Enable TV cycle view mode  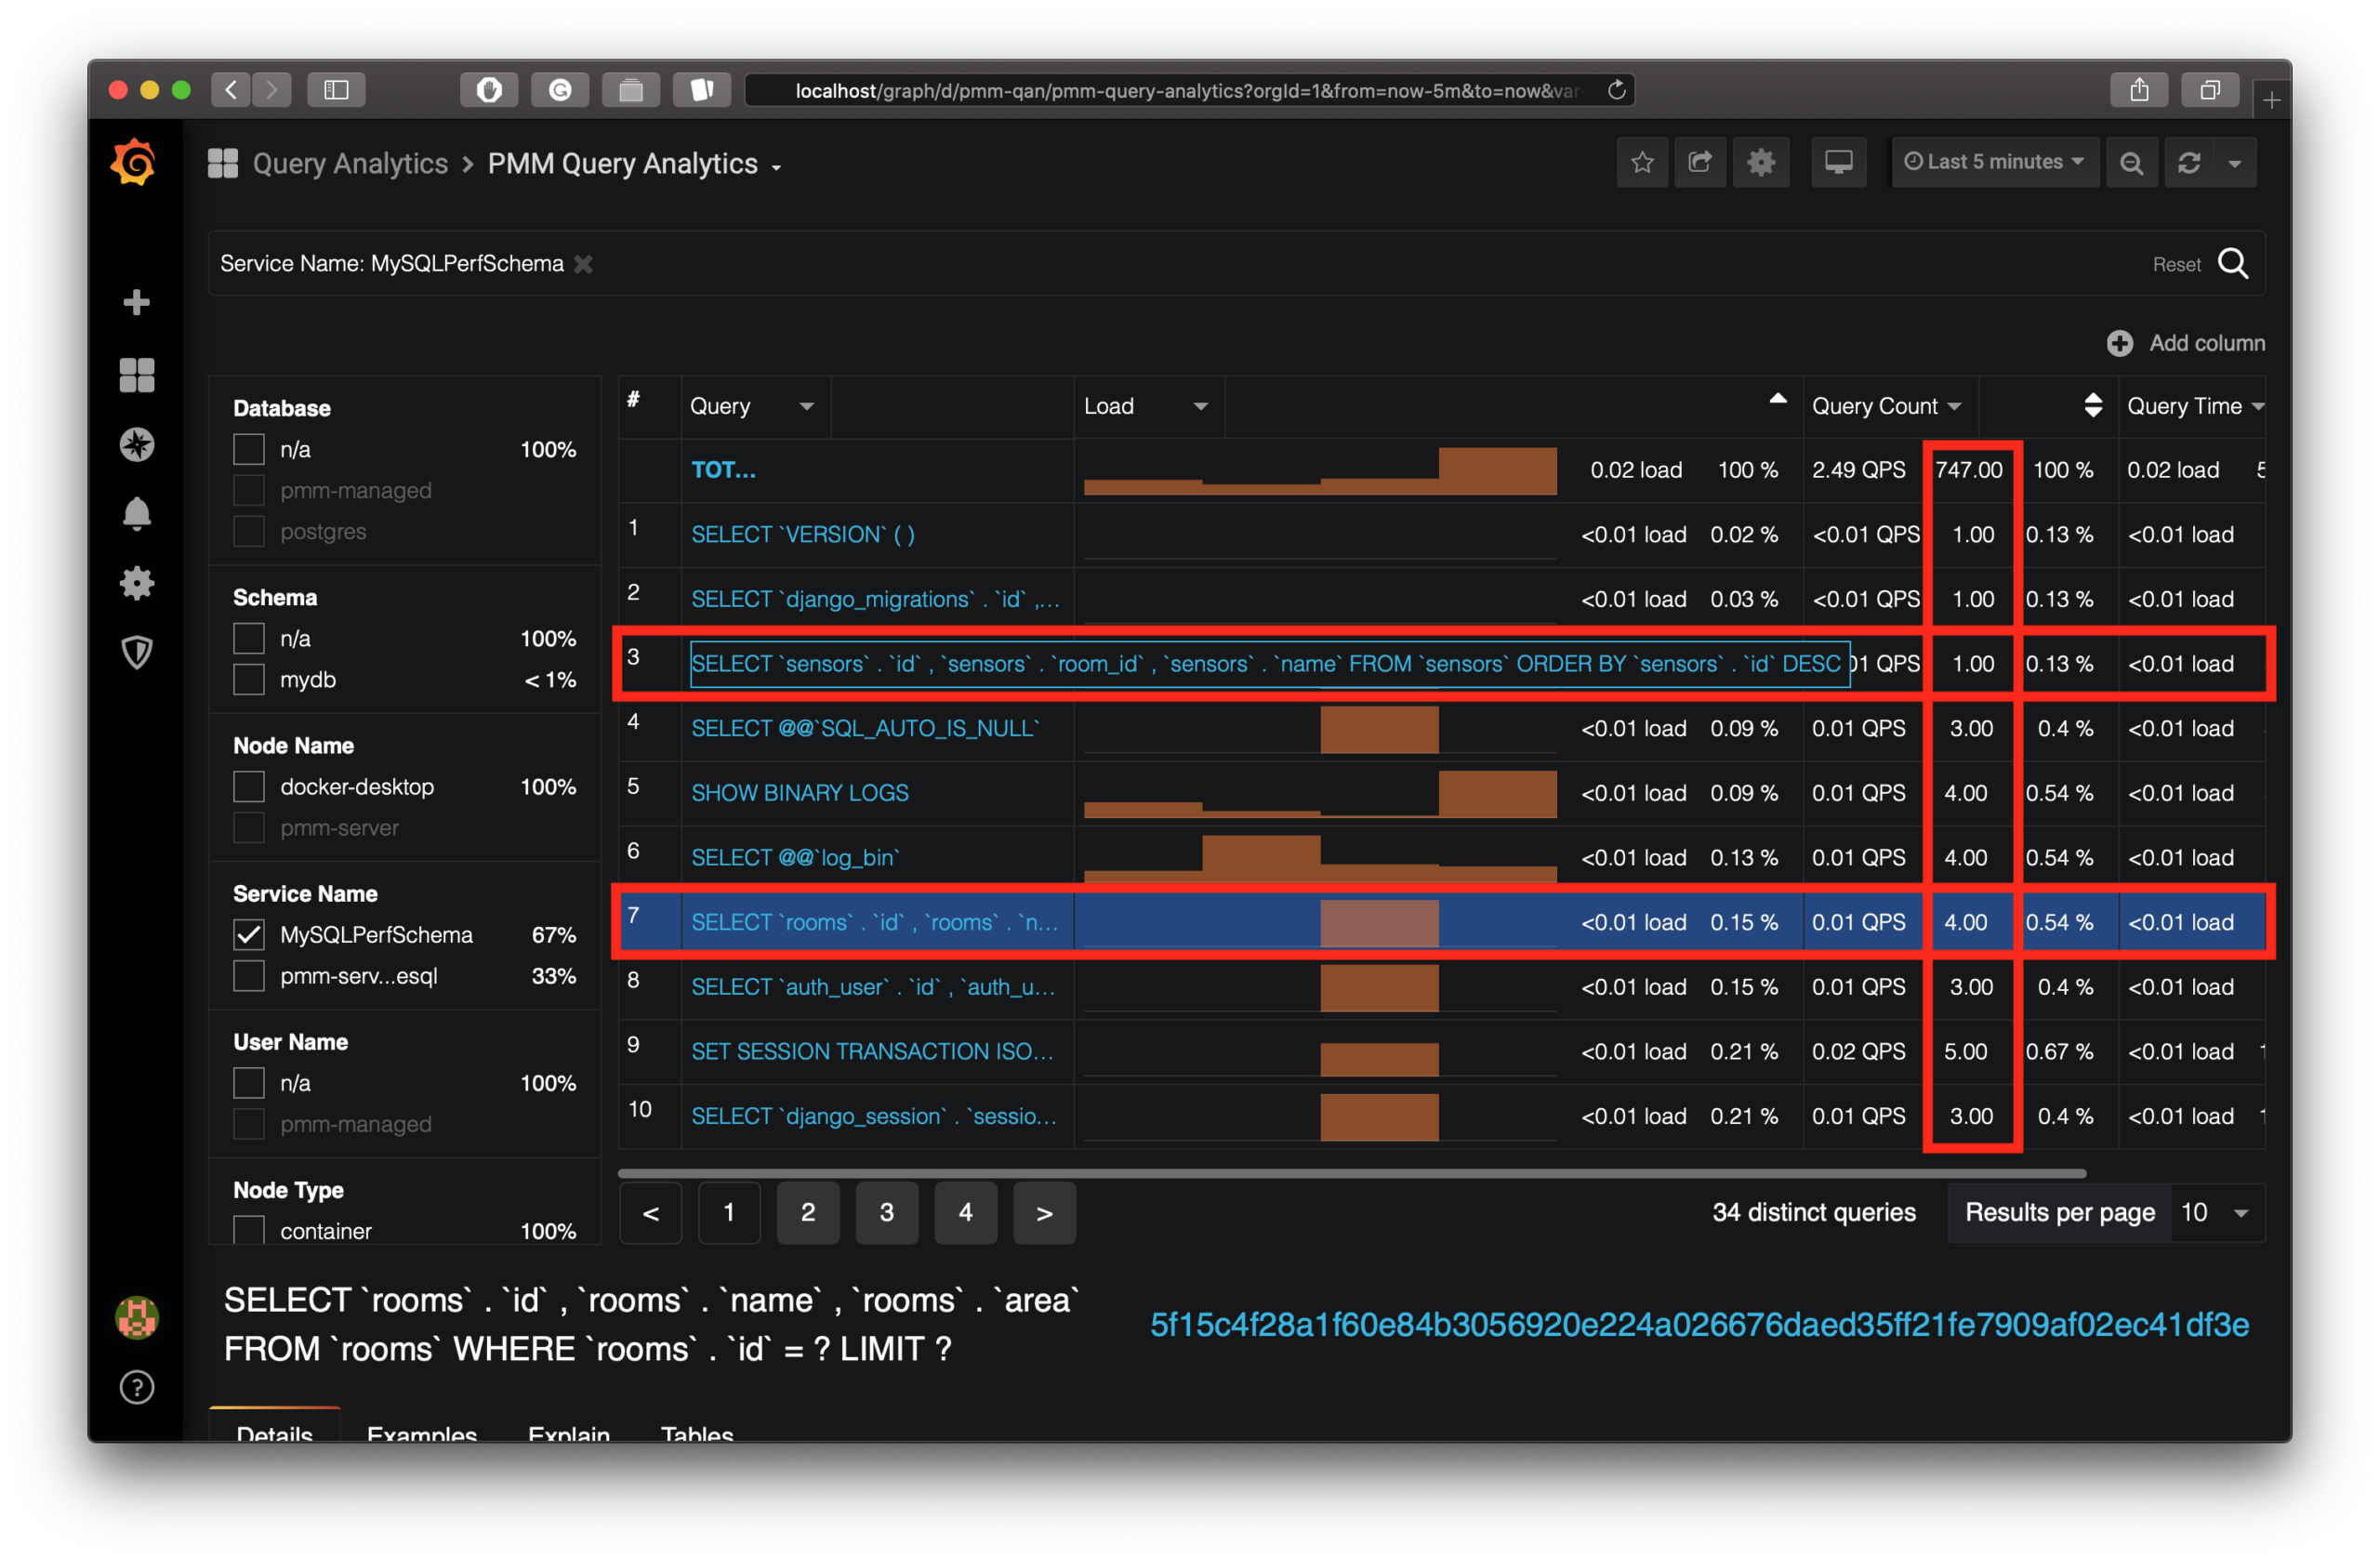pyautogui.click(x=1839, y=161)
